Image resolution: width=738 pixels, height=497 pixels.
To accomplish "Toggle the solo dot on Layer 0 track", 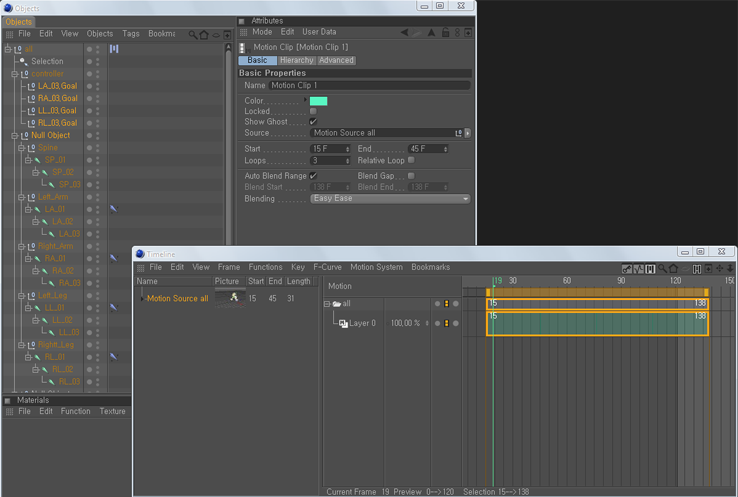I will pos(437,323).
